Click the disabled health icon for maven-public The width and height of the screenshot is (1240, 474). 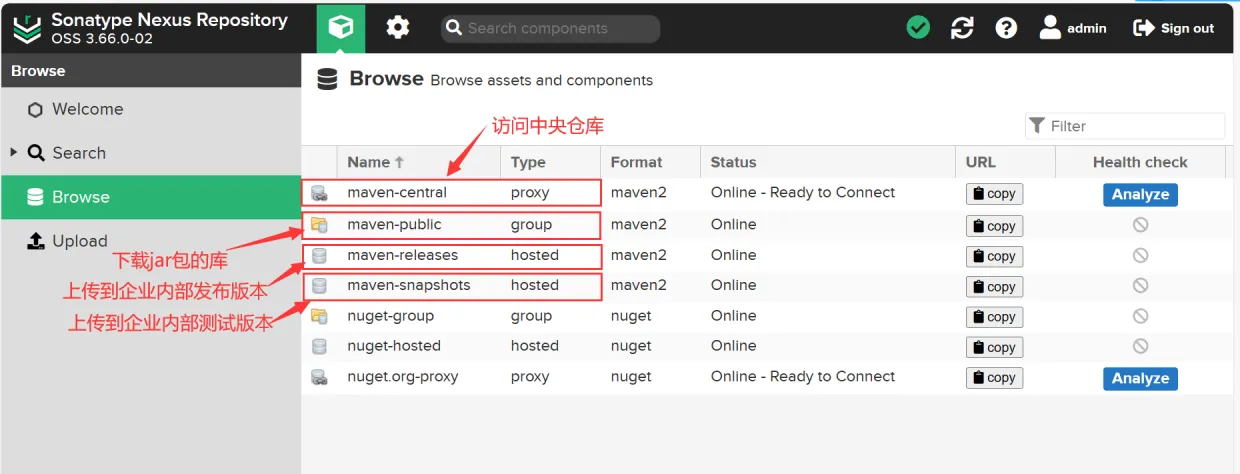click(1140, 225)
